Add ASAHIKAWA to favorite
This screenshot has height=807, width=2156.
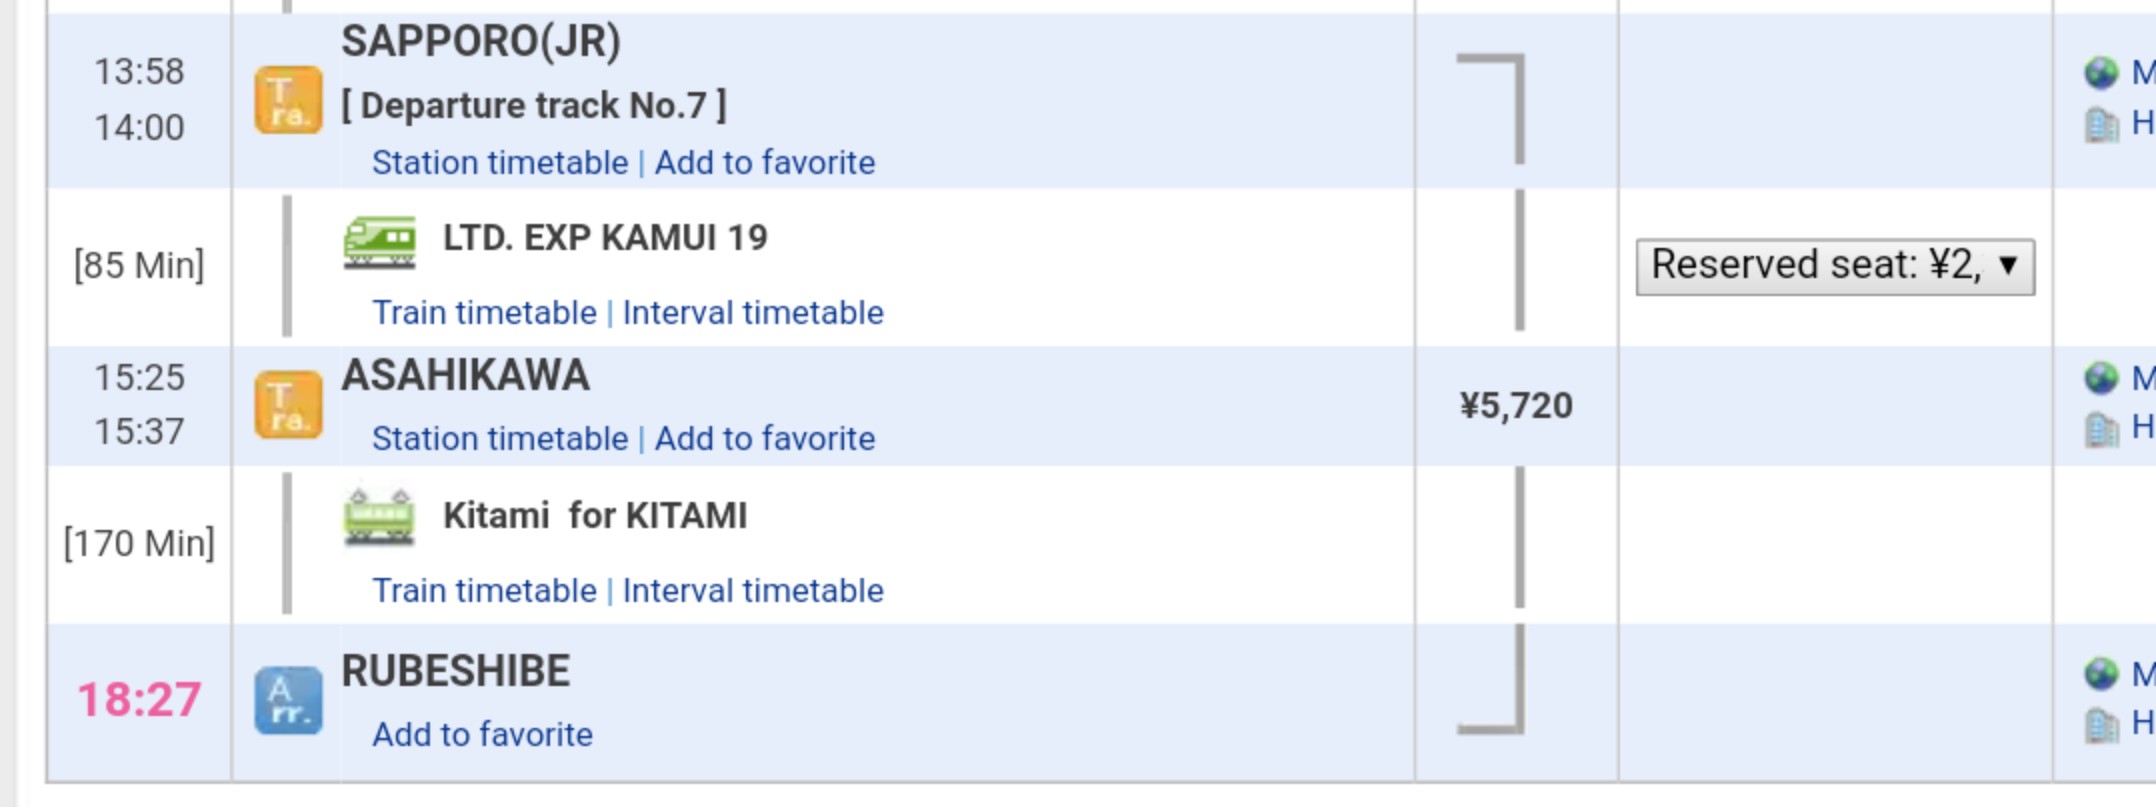[x=765, y=438]
